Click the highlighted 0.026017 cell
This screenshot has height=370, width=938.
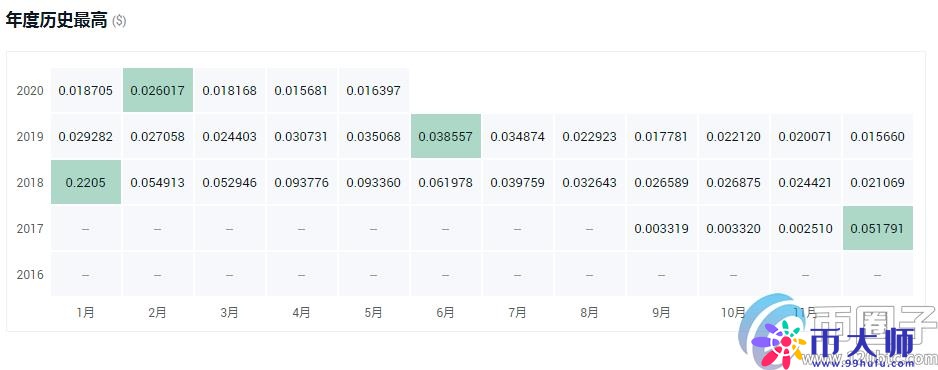(158, 91)
